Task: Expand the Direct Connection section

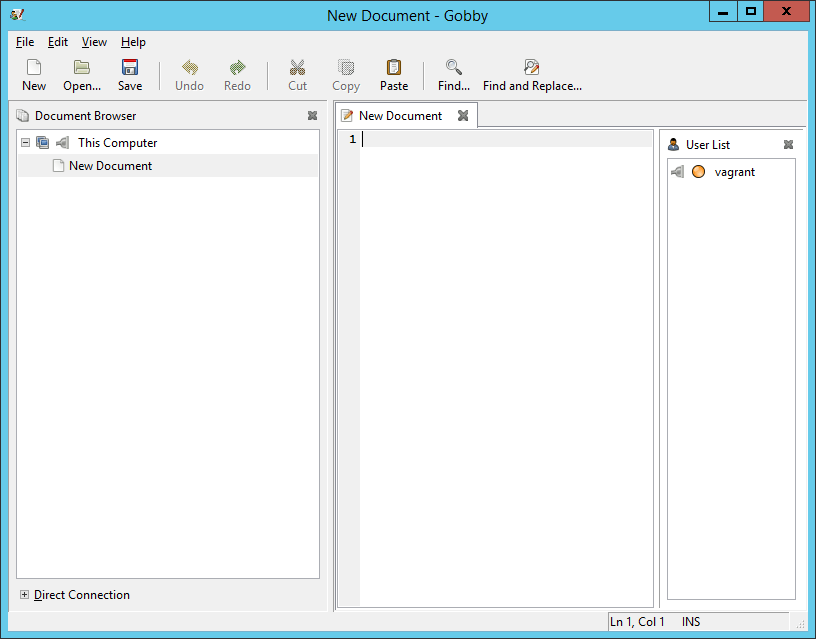Action: pos(24,594)
